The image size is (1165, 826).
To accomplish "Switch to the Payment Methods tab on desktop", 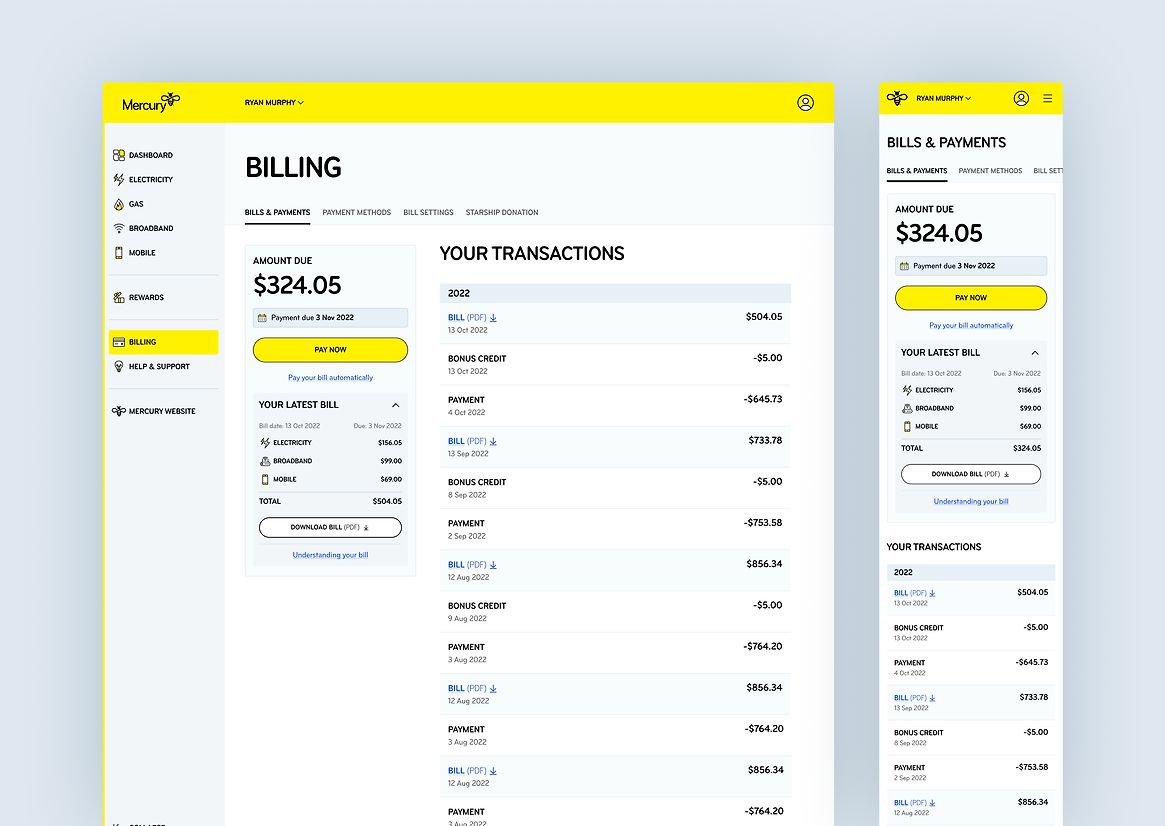I will tap(356, 212).
